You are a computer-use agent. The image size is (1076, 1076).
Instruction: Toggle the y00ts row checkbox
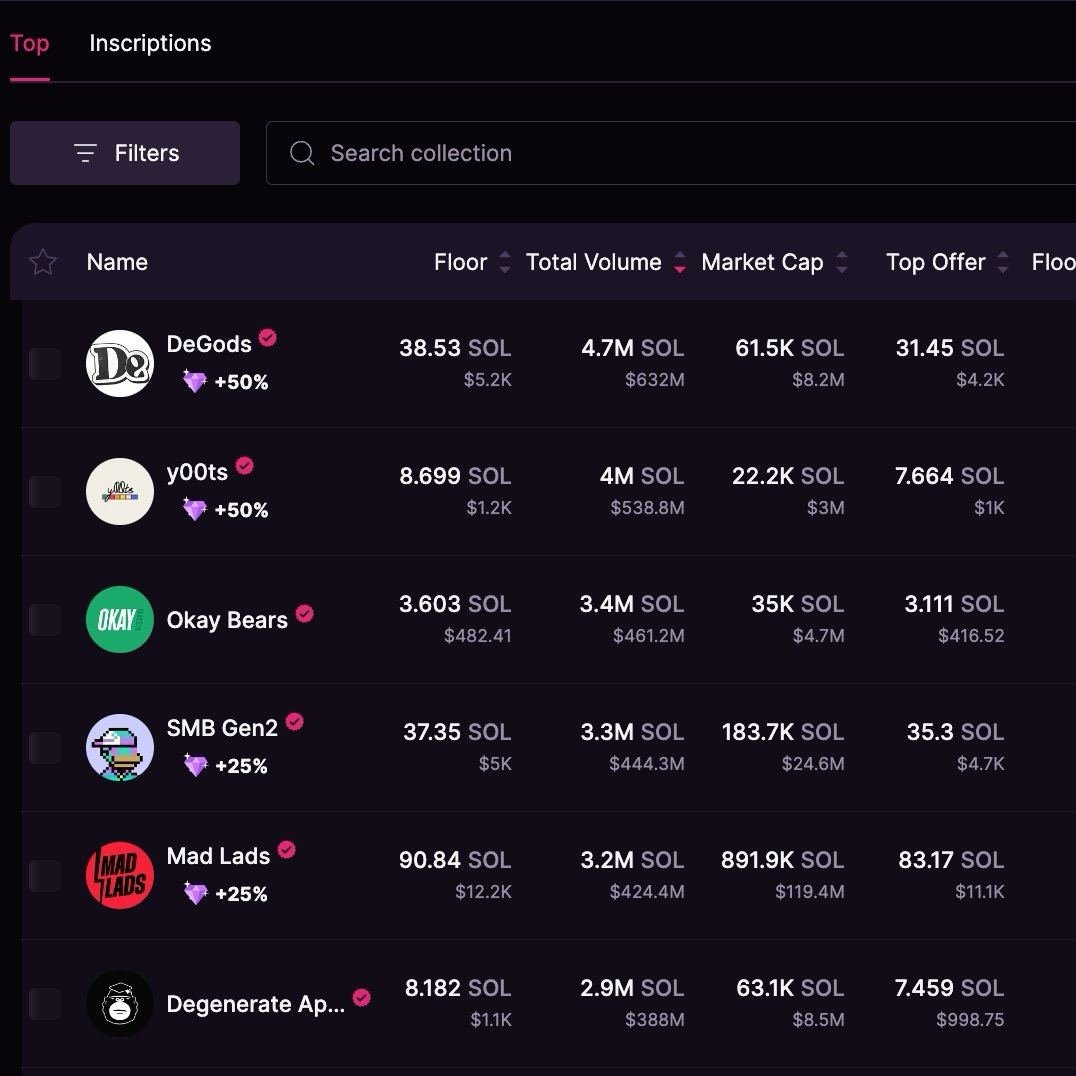(x=45, y=491)
